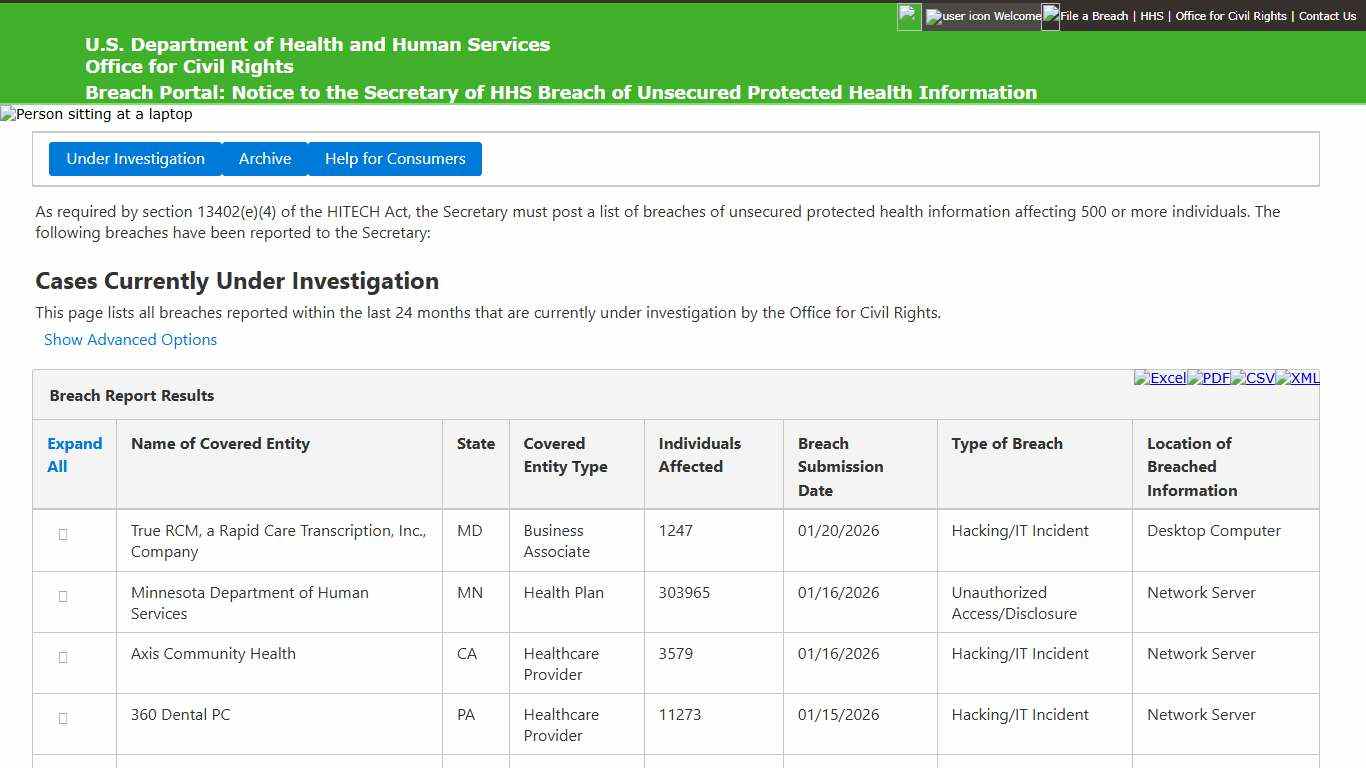1366x768 pixels.
Task: Expand the Minnesota Department of Human Services row
Action: (x=62, y=597)
